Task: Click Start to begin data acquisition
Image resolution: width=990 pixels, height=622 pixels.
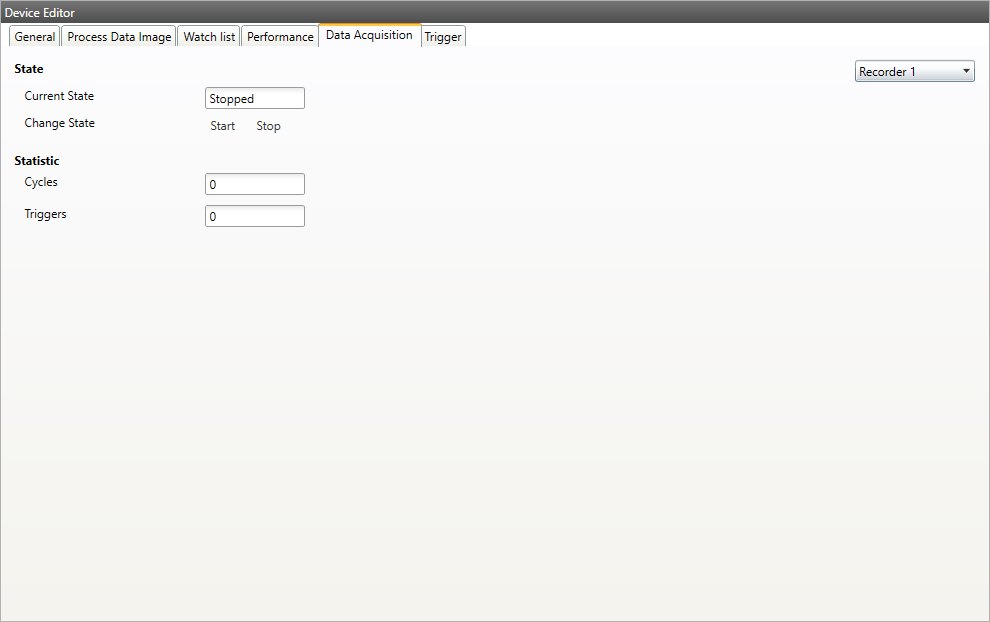Action: pos(222,126)
